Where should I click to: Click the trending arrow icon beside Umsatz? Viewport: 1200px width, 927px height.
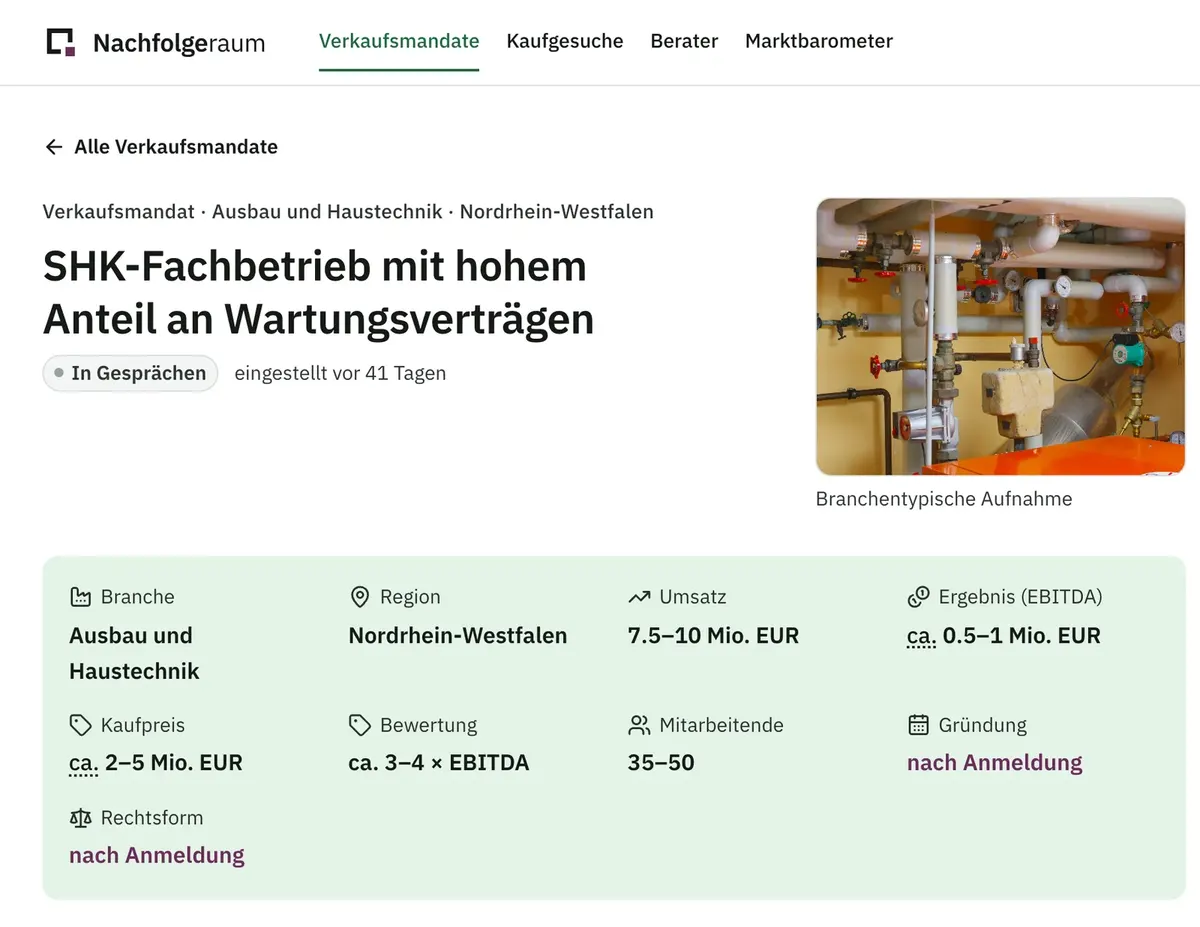point(639,597)
